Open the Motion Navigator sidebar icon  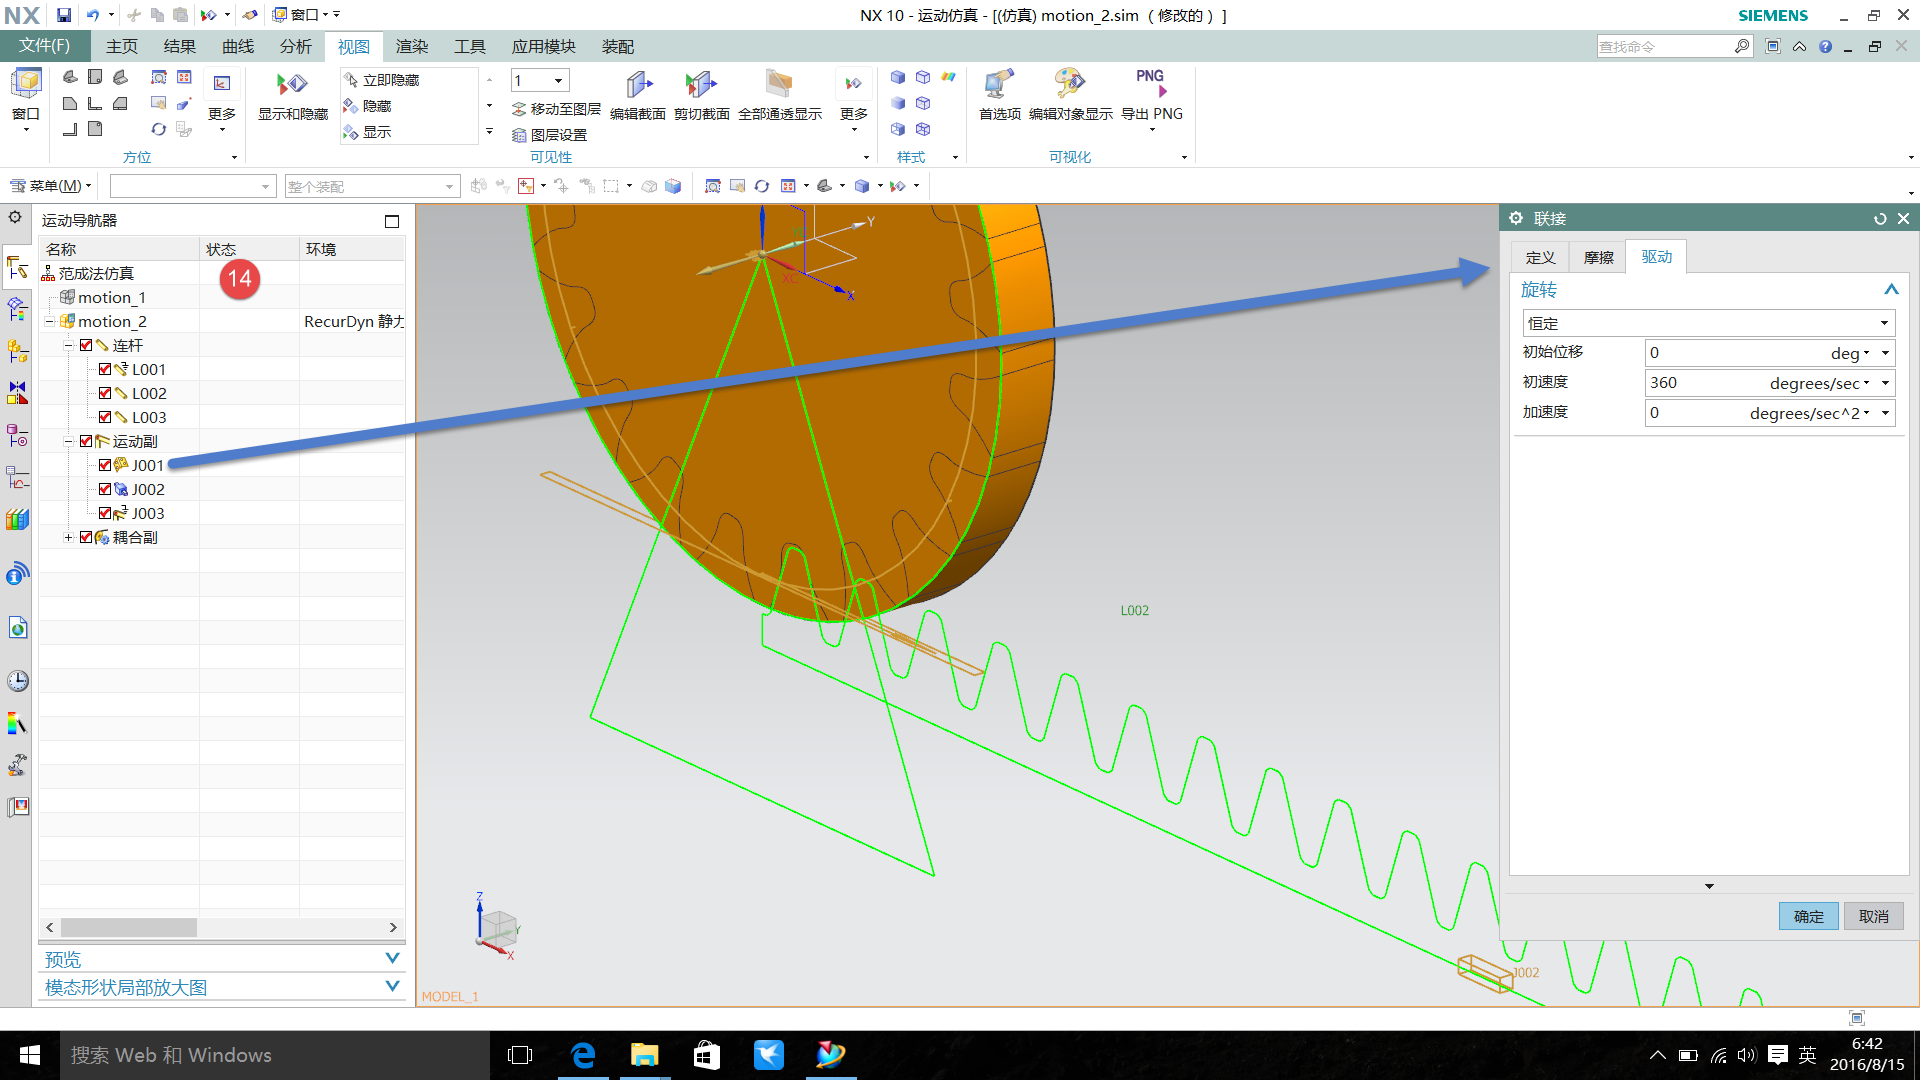tap(17, 267)
